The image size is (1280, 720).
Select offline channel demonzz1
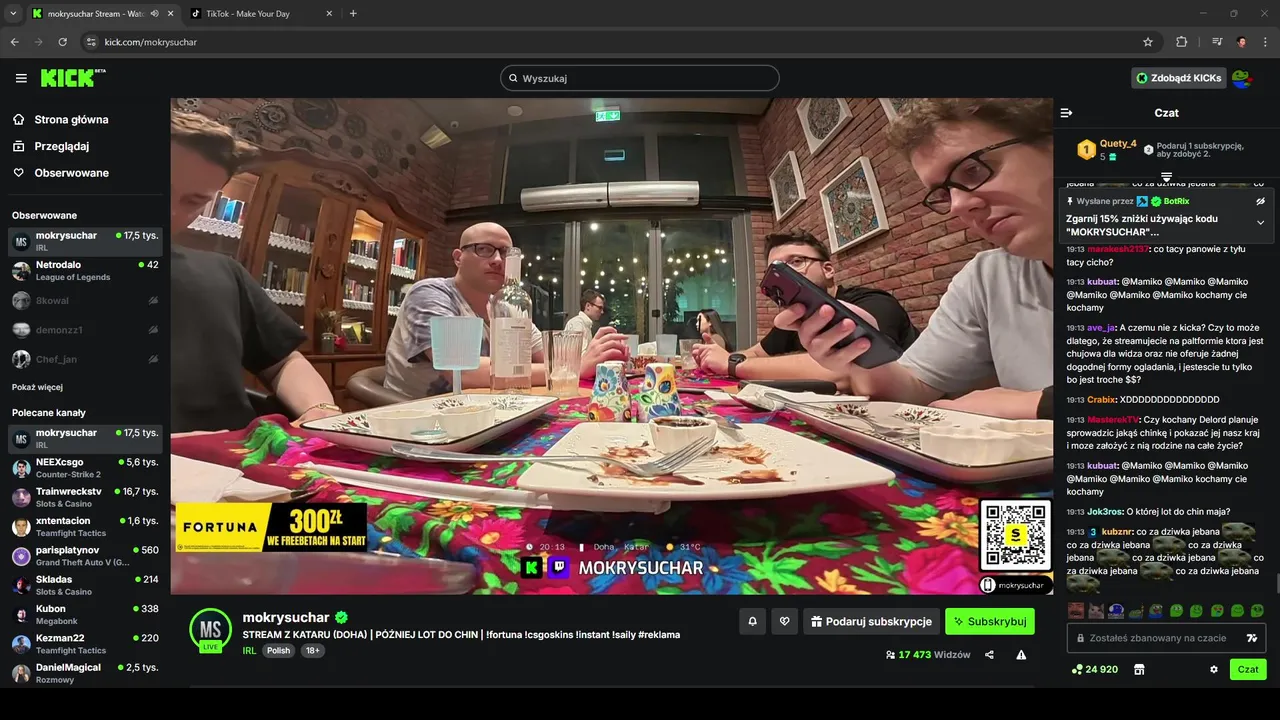pyautogui.click(x=85, y=330)
